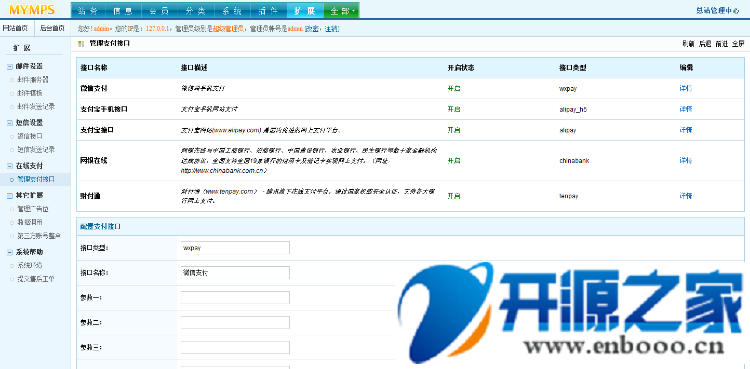
Task: Focus the 接口名称 input field
Action: 235,273
